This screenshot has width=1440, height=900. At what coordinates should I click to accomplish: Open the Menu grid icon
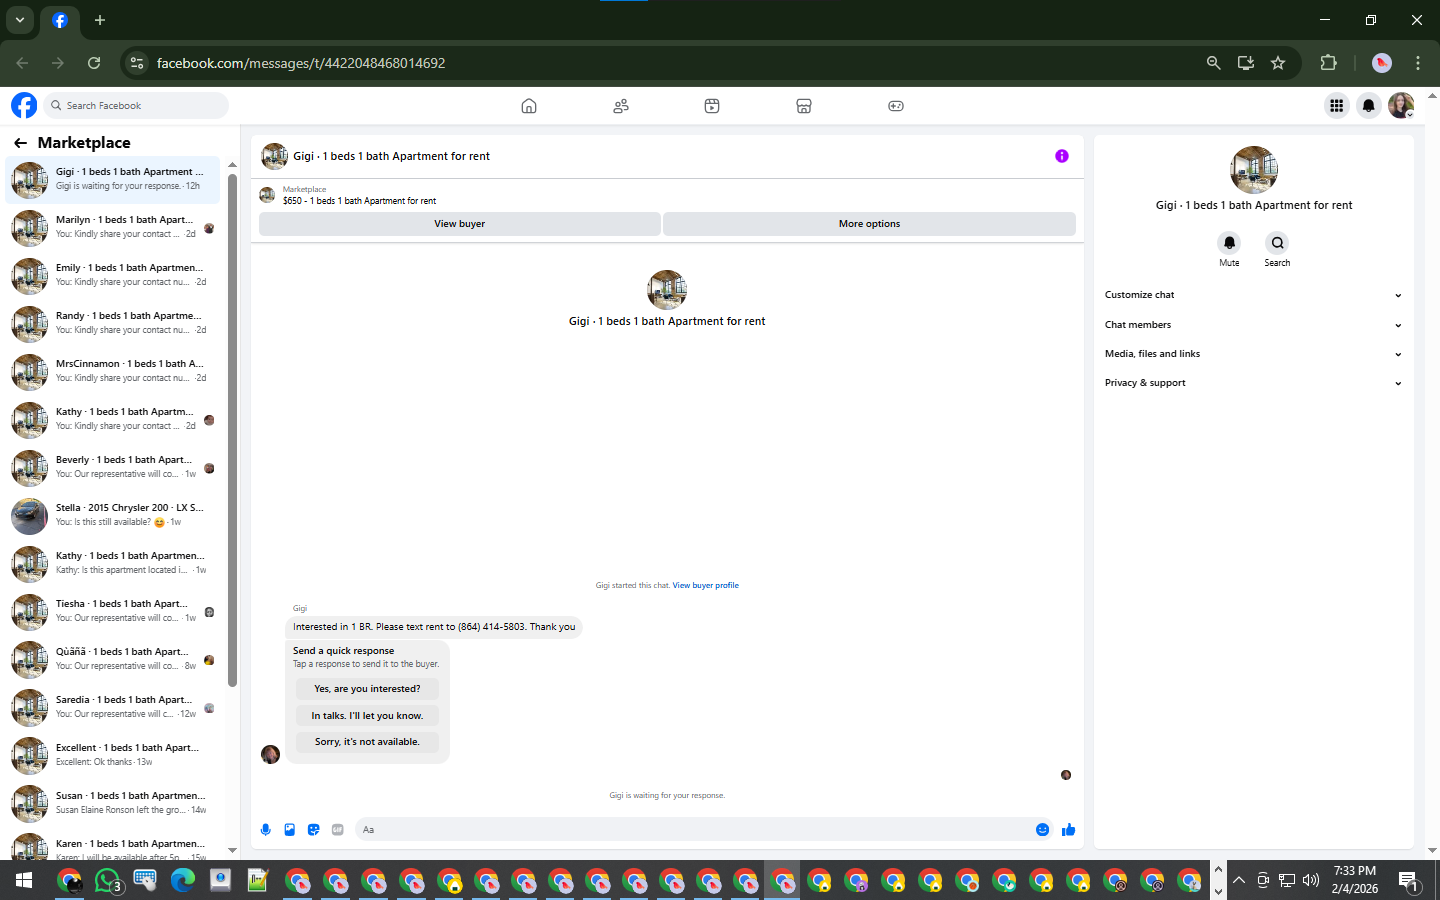tap(1336, 105)
